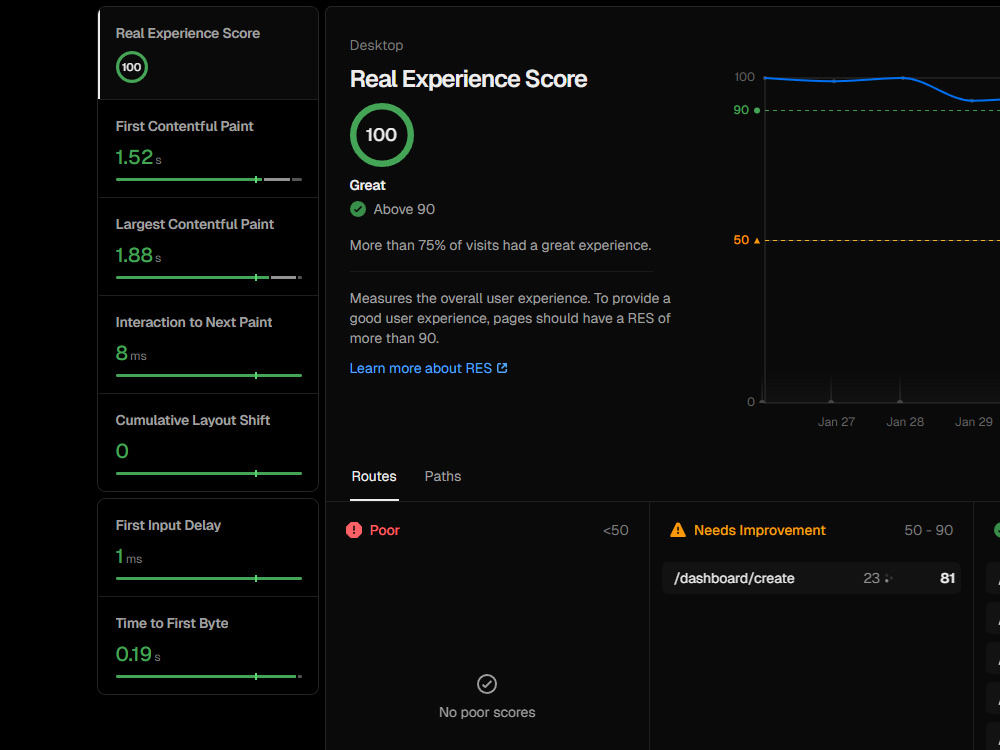Click the 50 - 90 range label
The width and height of the screenshot is (1000, 750).
click(929, 530)
